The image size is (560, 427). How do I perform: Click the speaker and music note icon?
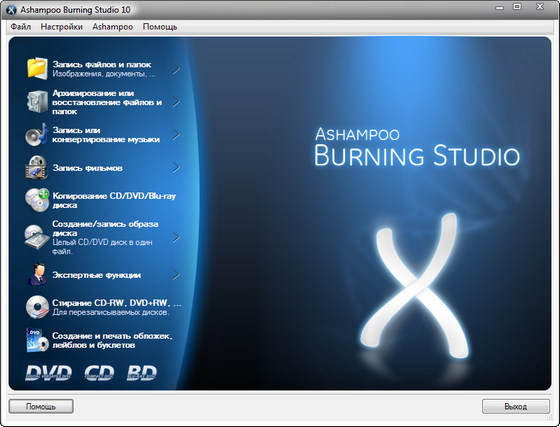[x=37, y=135]
